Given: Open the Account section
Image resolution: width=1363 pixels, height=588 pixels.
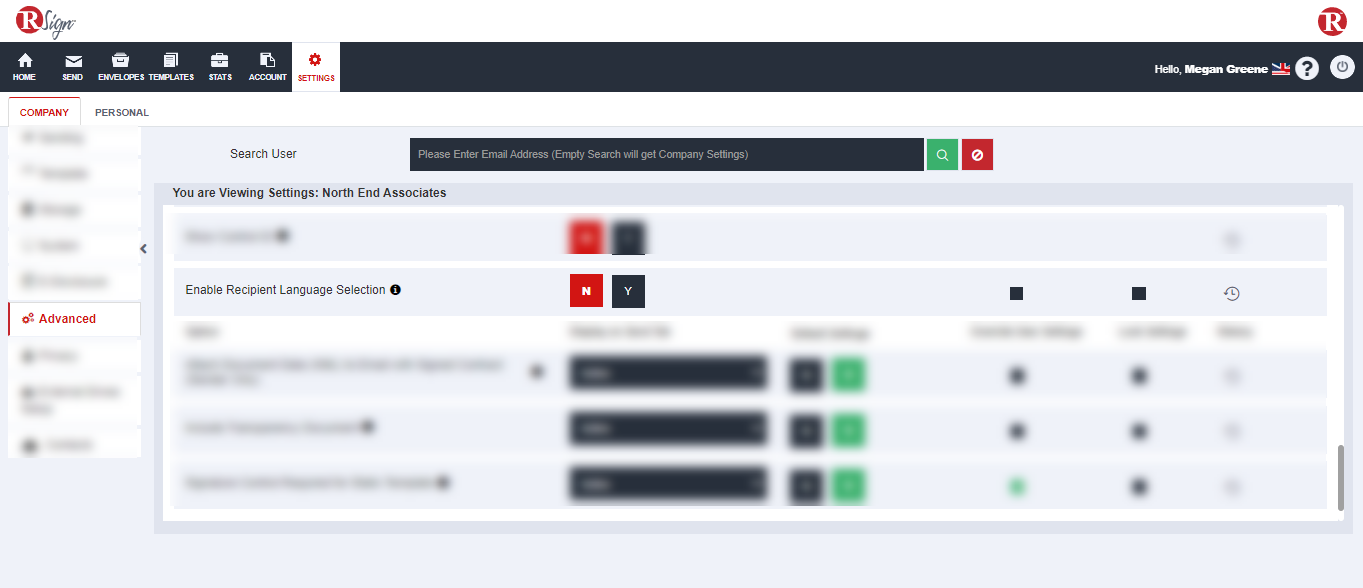Looking at the screenshot, I should (267, 67).
